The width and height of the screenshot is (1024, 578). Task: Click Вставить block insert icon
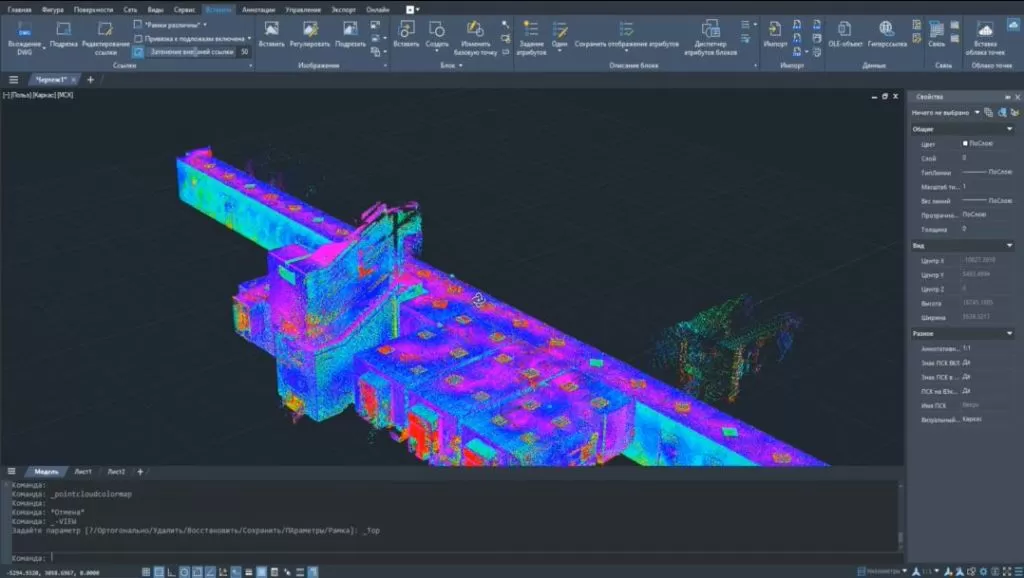click(406, 29)
